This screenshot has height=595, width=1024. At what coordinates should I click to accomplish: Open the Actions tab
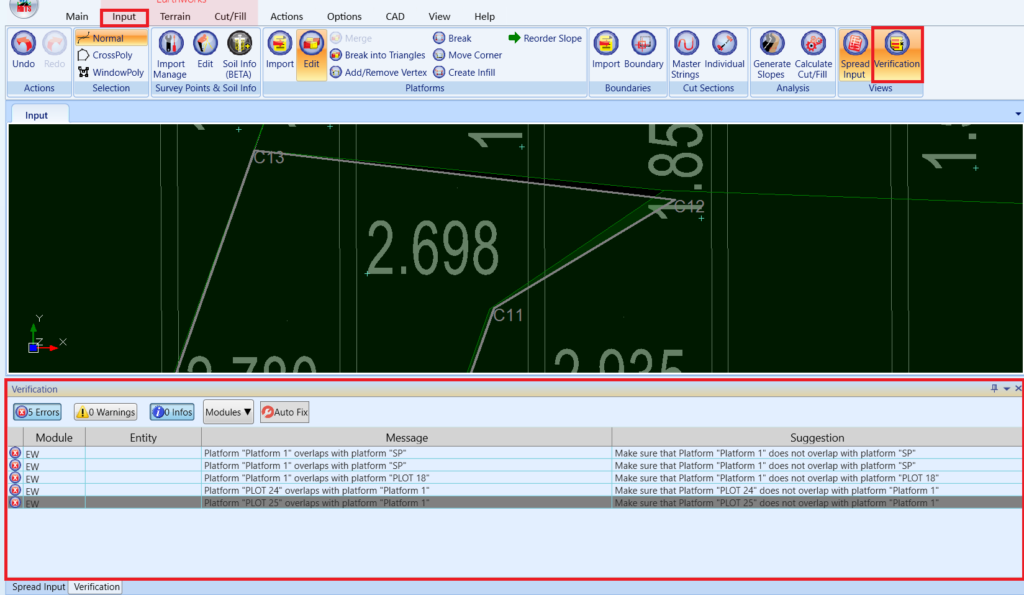point(287,16)
